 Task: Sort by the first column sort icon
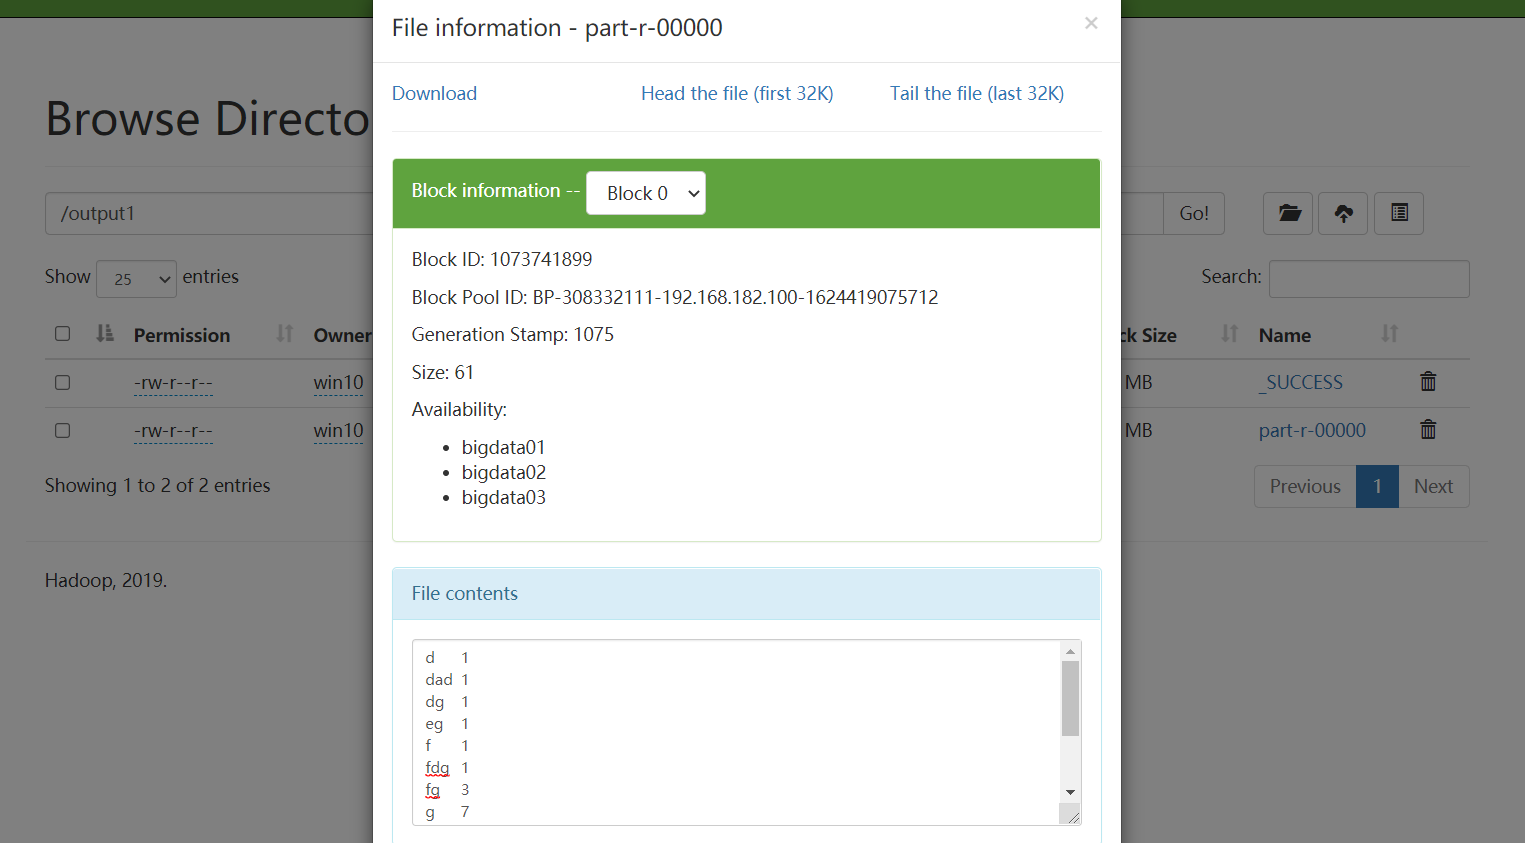pos(105,334)
